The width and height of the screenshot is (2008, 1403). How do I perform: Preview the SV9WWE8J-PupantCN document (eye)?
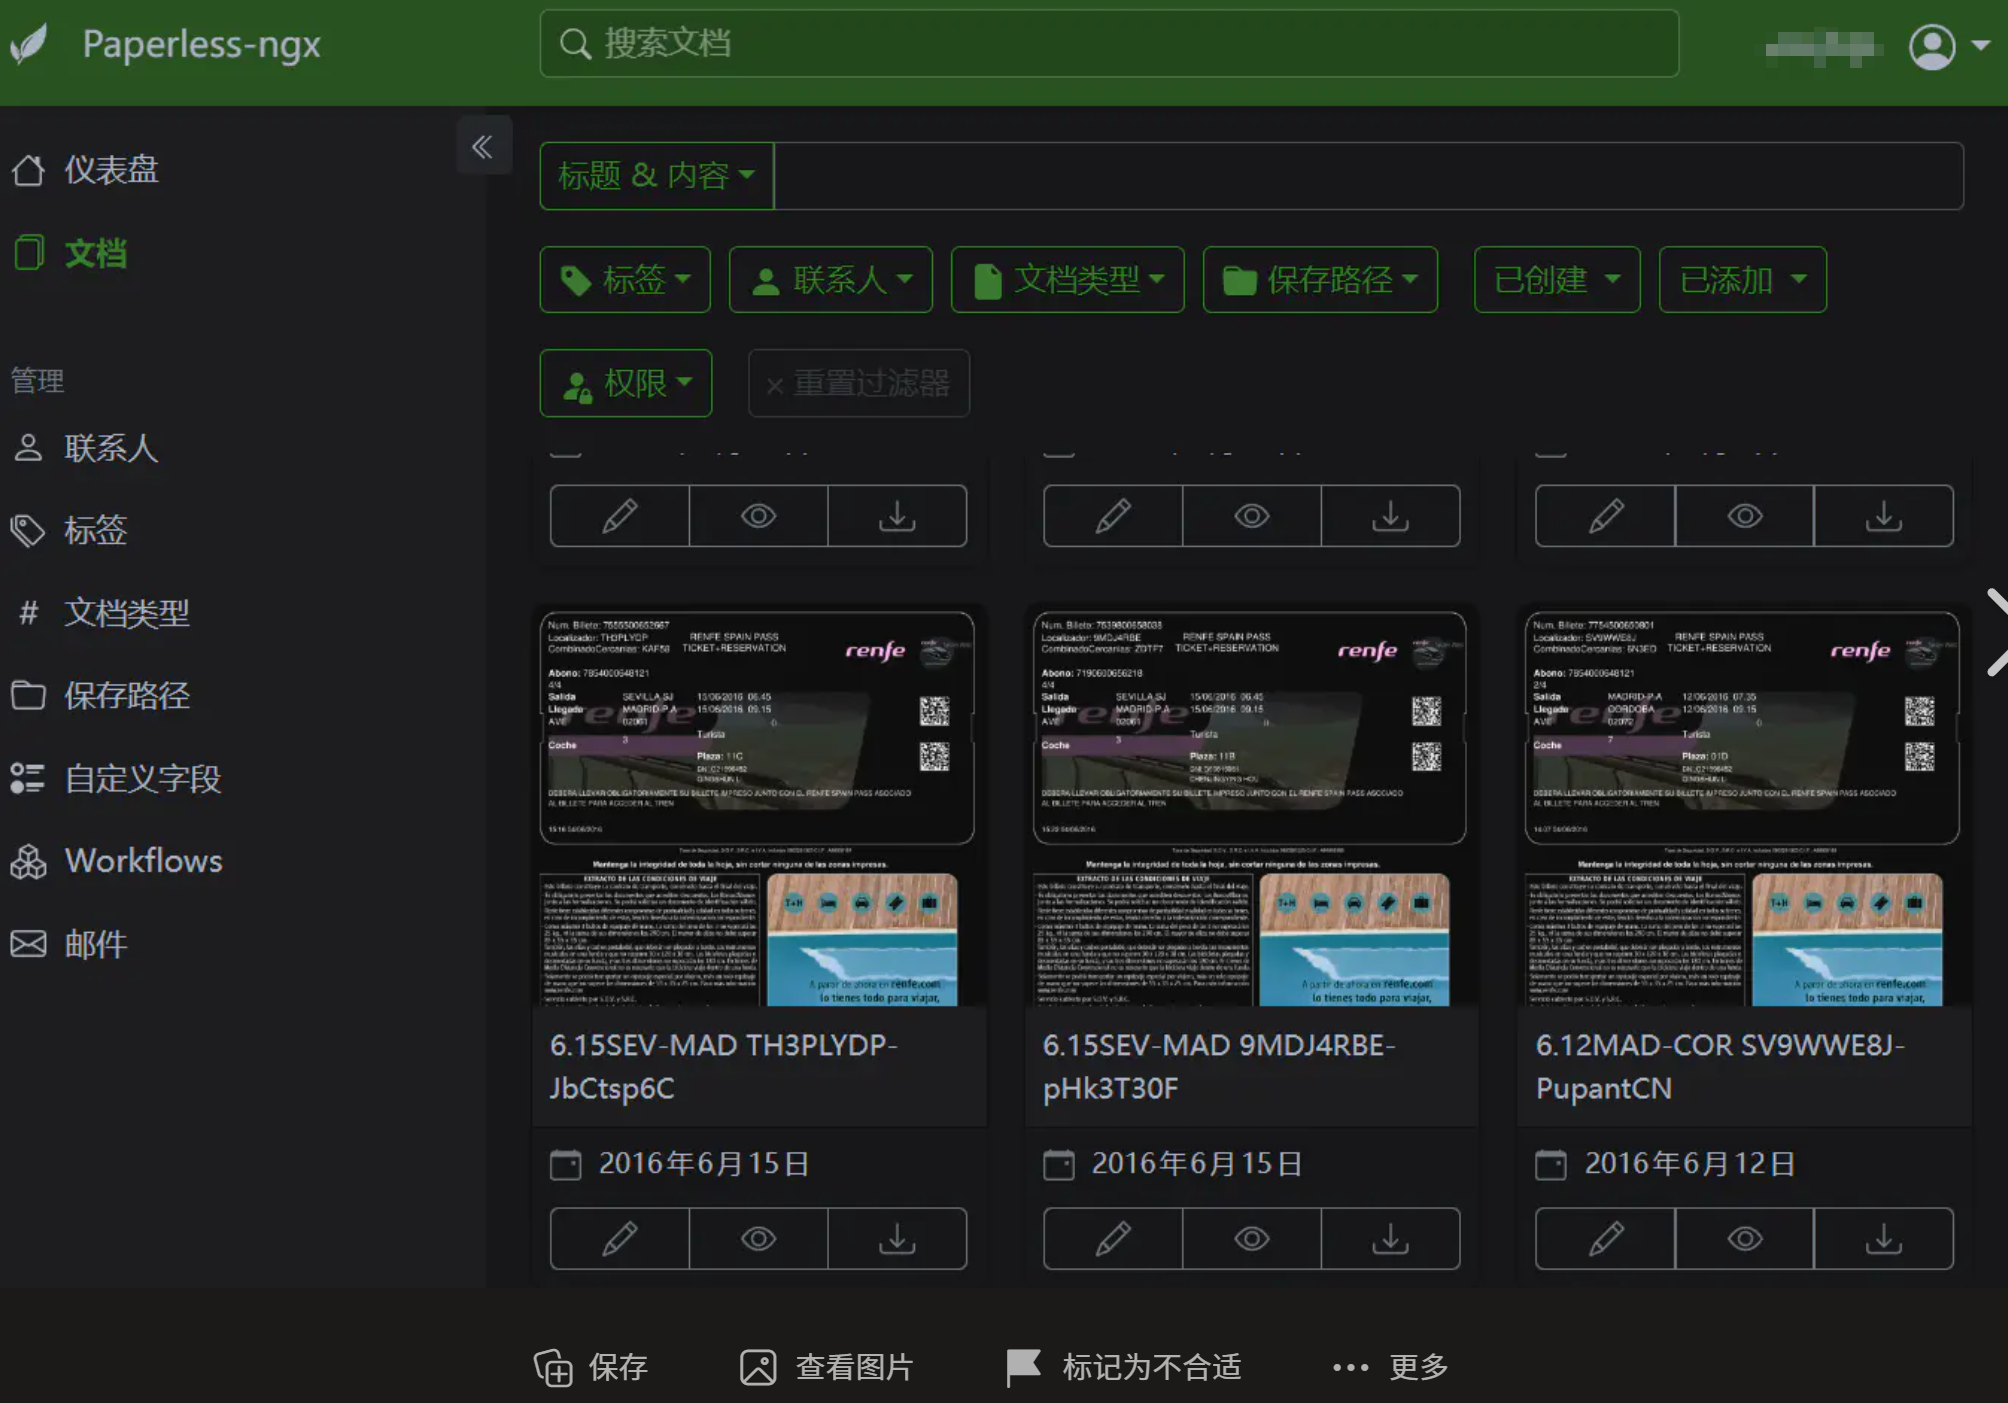[x=1745, y=1239]
